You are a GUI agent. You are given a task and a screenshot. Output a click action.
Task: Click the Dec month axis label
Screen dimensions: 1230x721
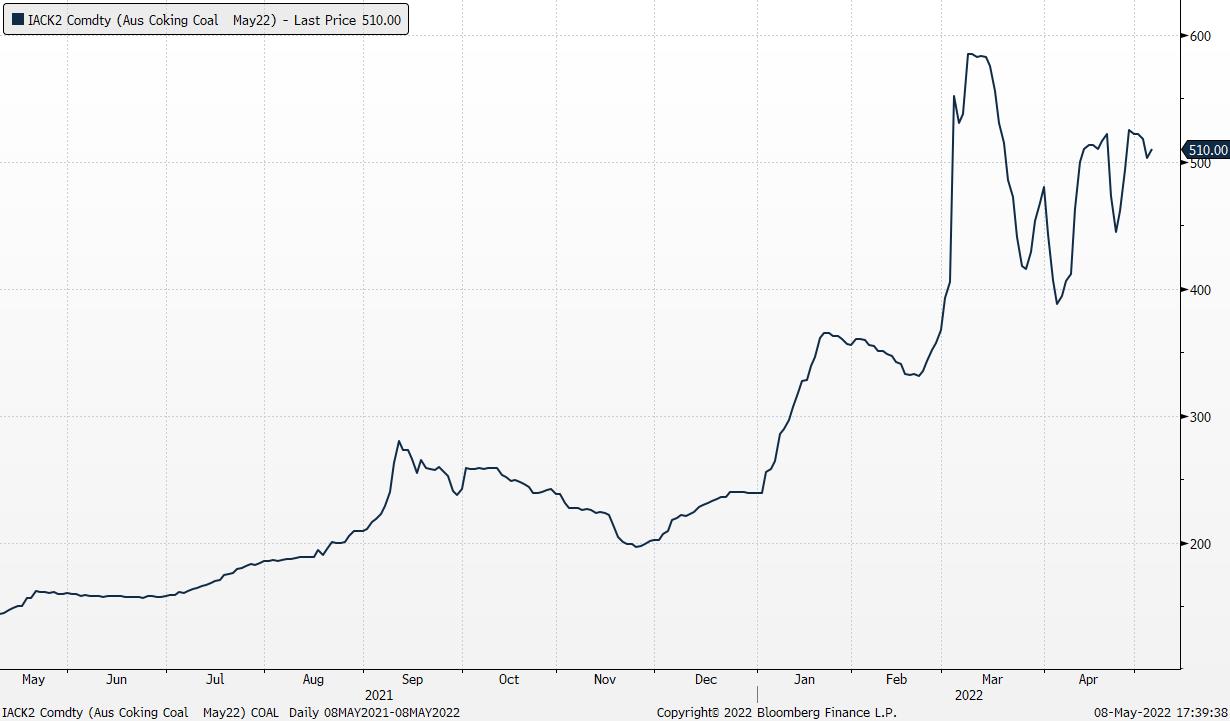706,680
